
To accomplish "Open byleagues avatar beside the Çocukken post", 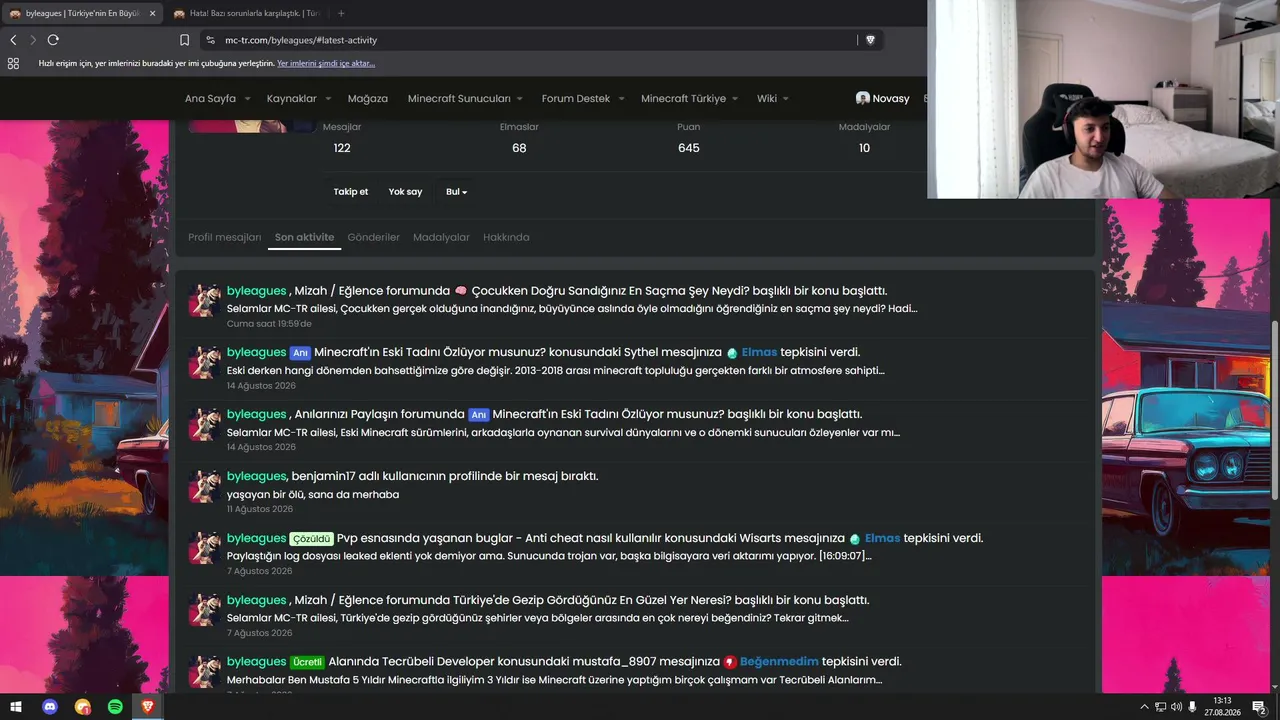I will click(205, 300).
